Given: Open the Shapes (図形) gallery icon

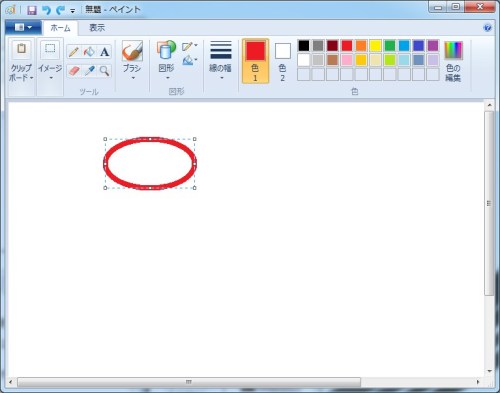Looking at the screenshot, I should [166, 50].
